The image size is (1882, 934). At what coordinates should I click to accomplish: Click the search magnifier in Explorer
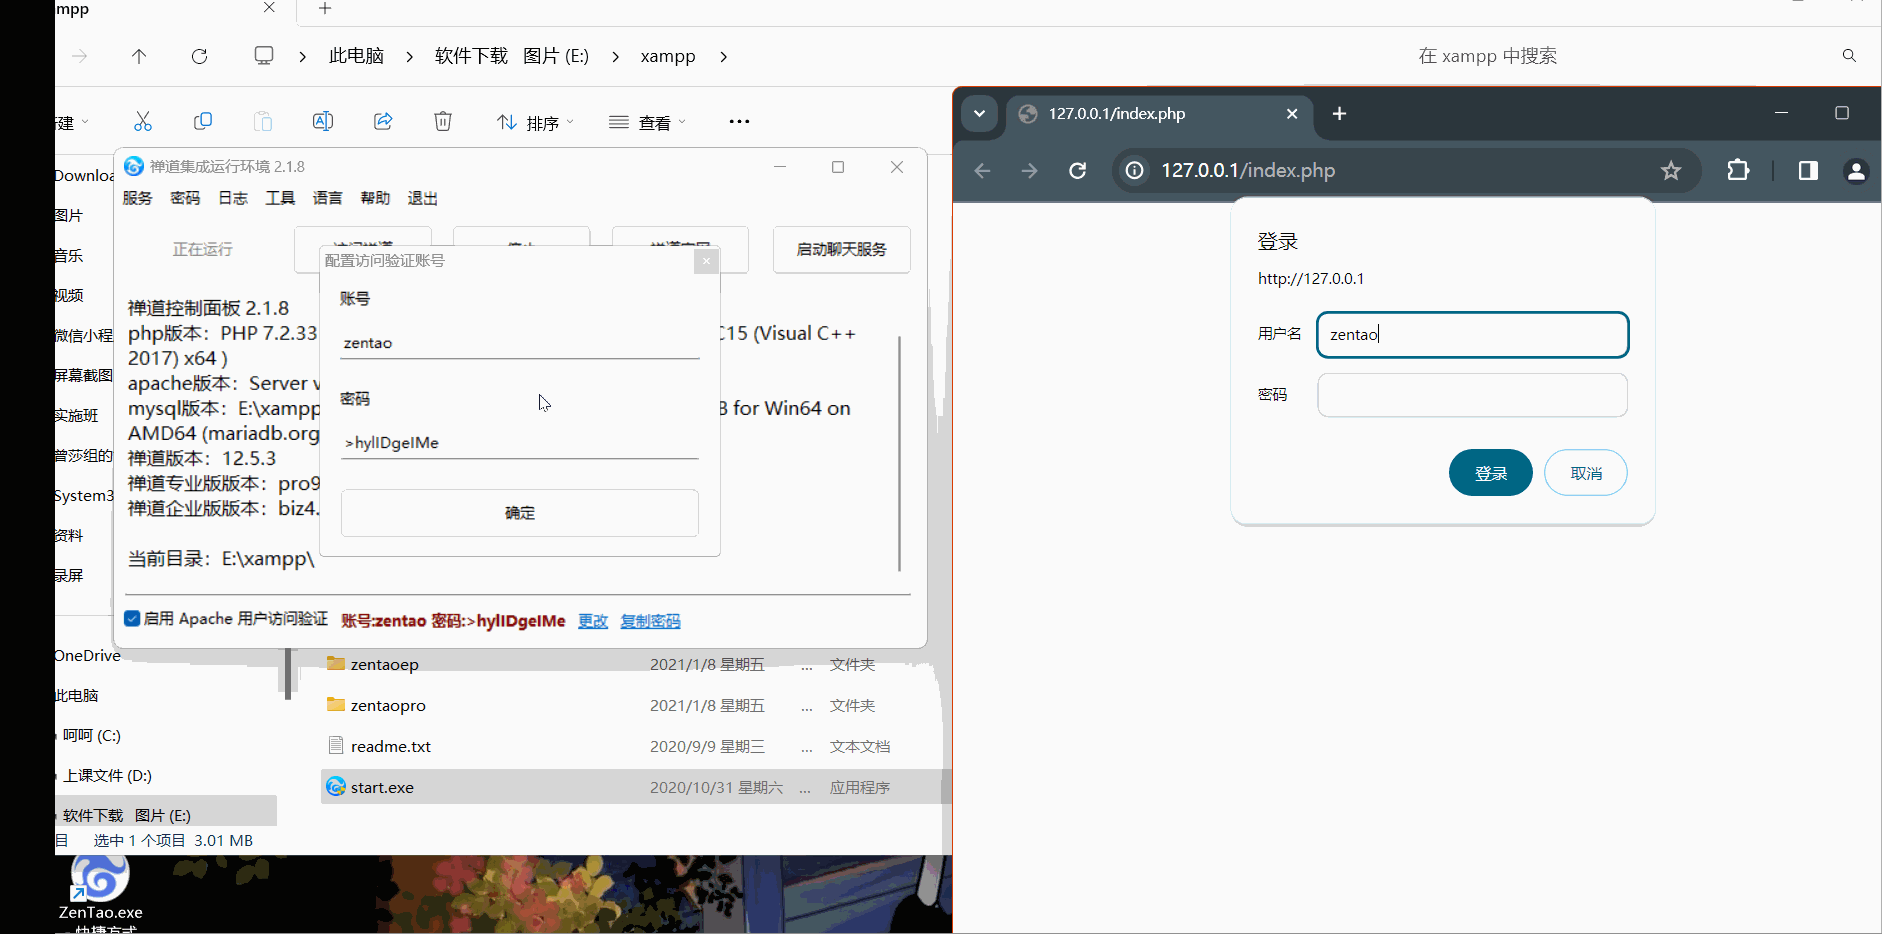pos(1849,56)
